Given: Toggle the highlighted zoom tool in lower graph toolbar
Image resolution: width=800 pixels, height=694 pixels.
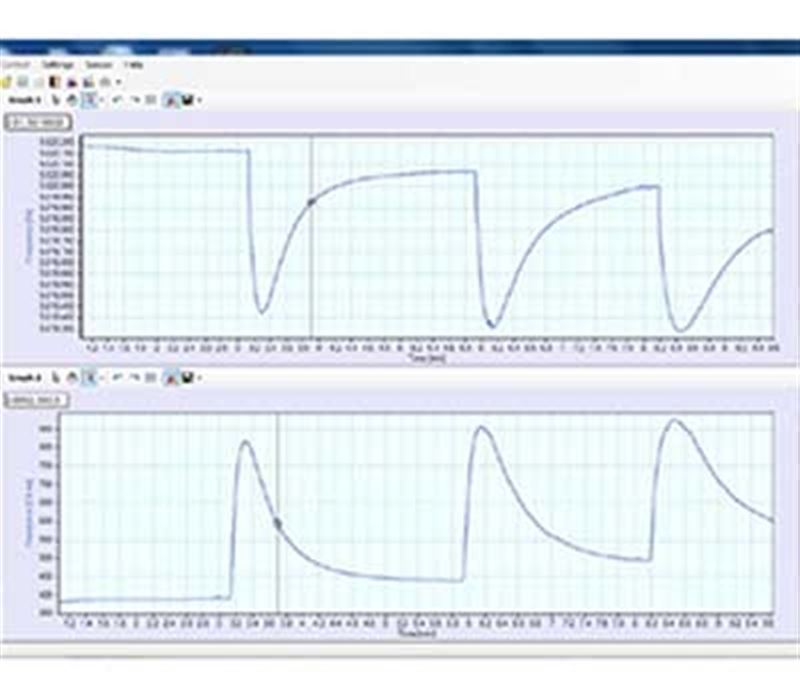Looking at the screenshot, I should (x=90, y=378).
